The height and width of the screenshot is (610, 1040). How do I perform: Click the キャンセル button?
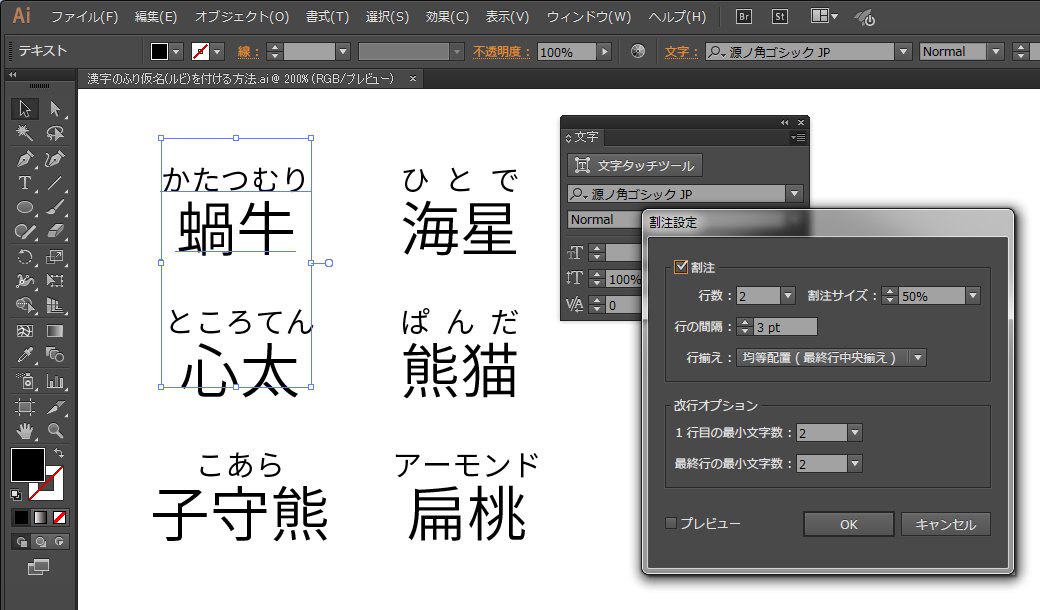click(x=946, y=524)
